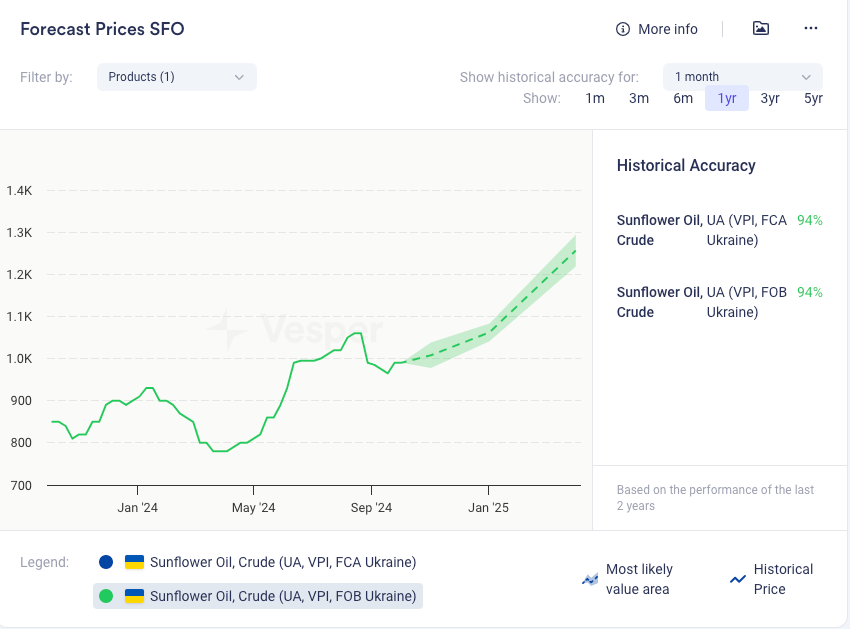The width and height of the screenshot is (850, 629).
Task: Show the 3m time range
Action: [x=639, y=98]
